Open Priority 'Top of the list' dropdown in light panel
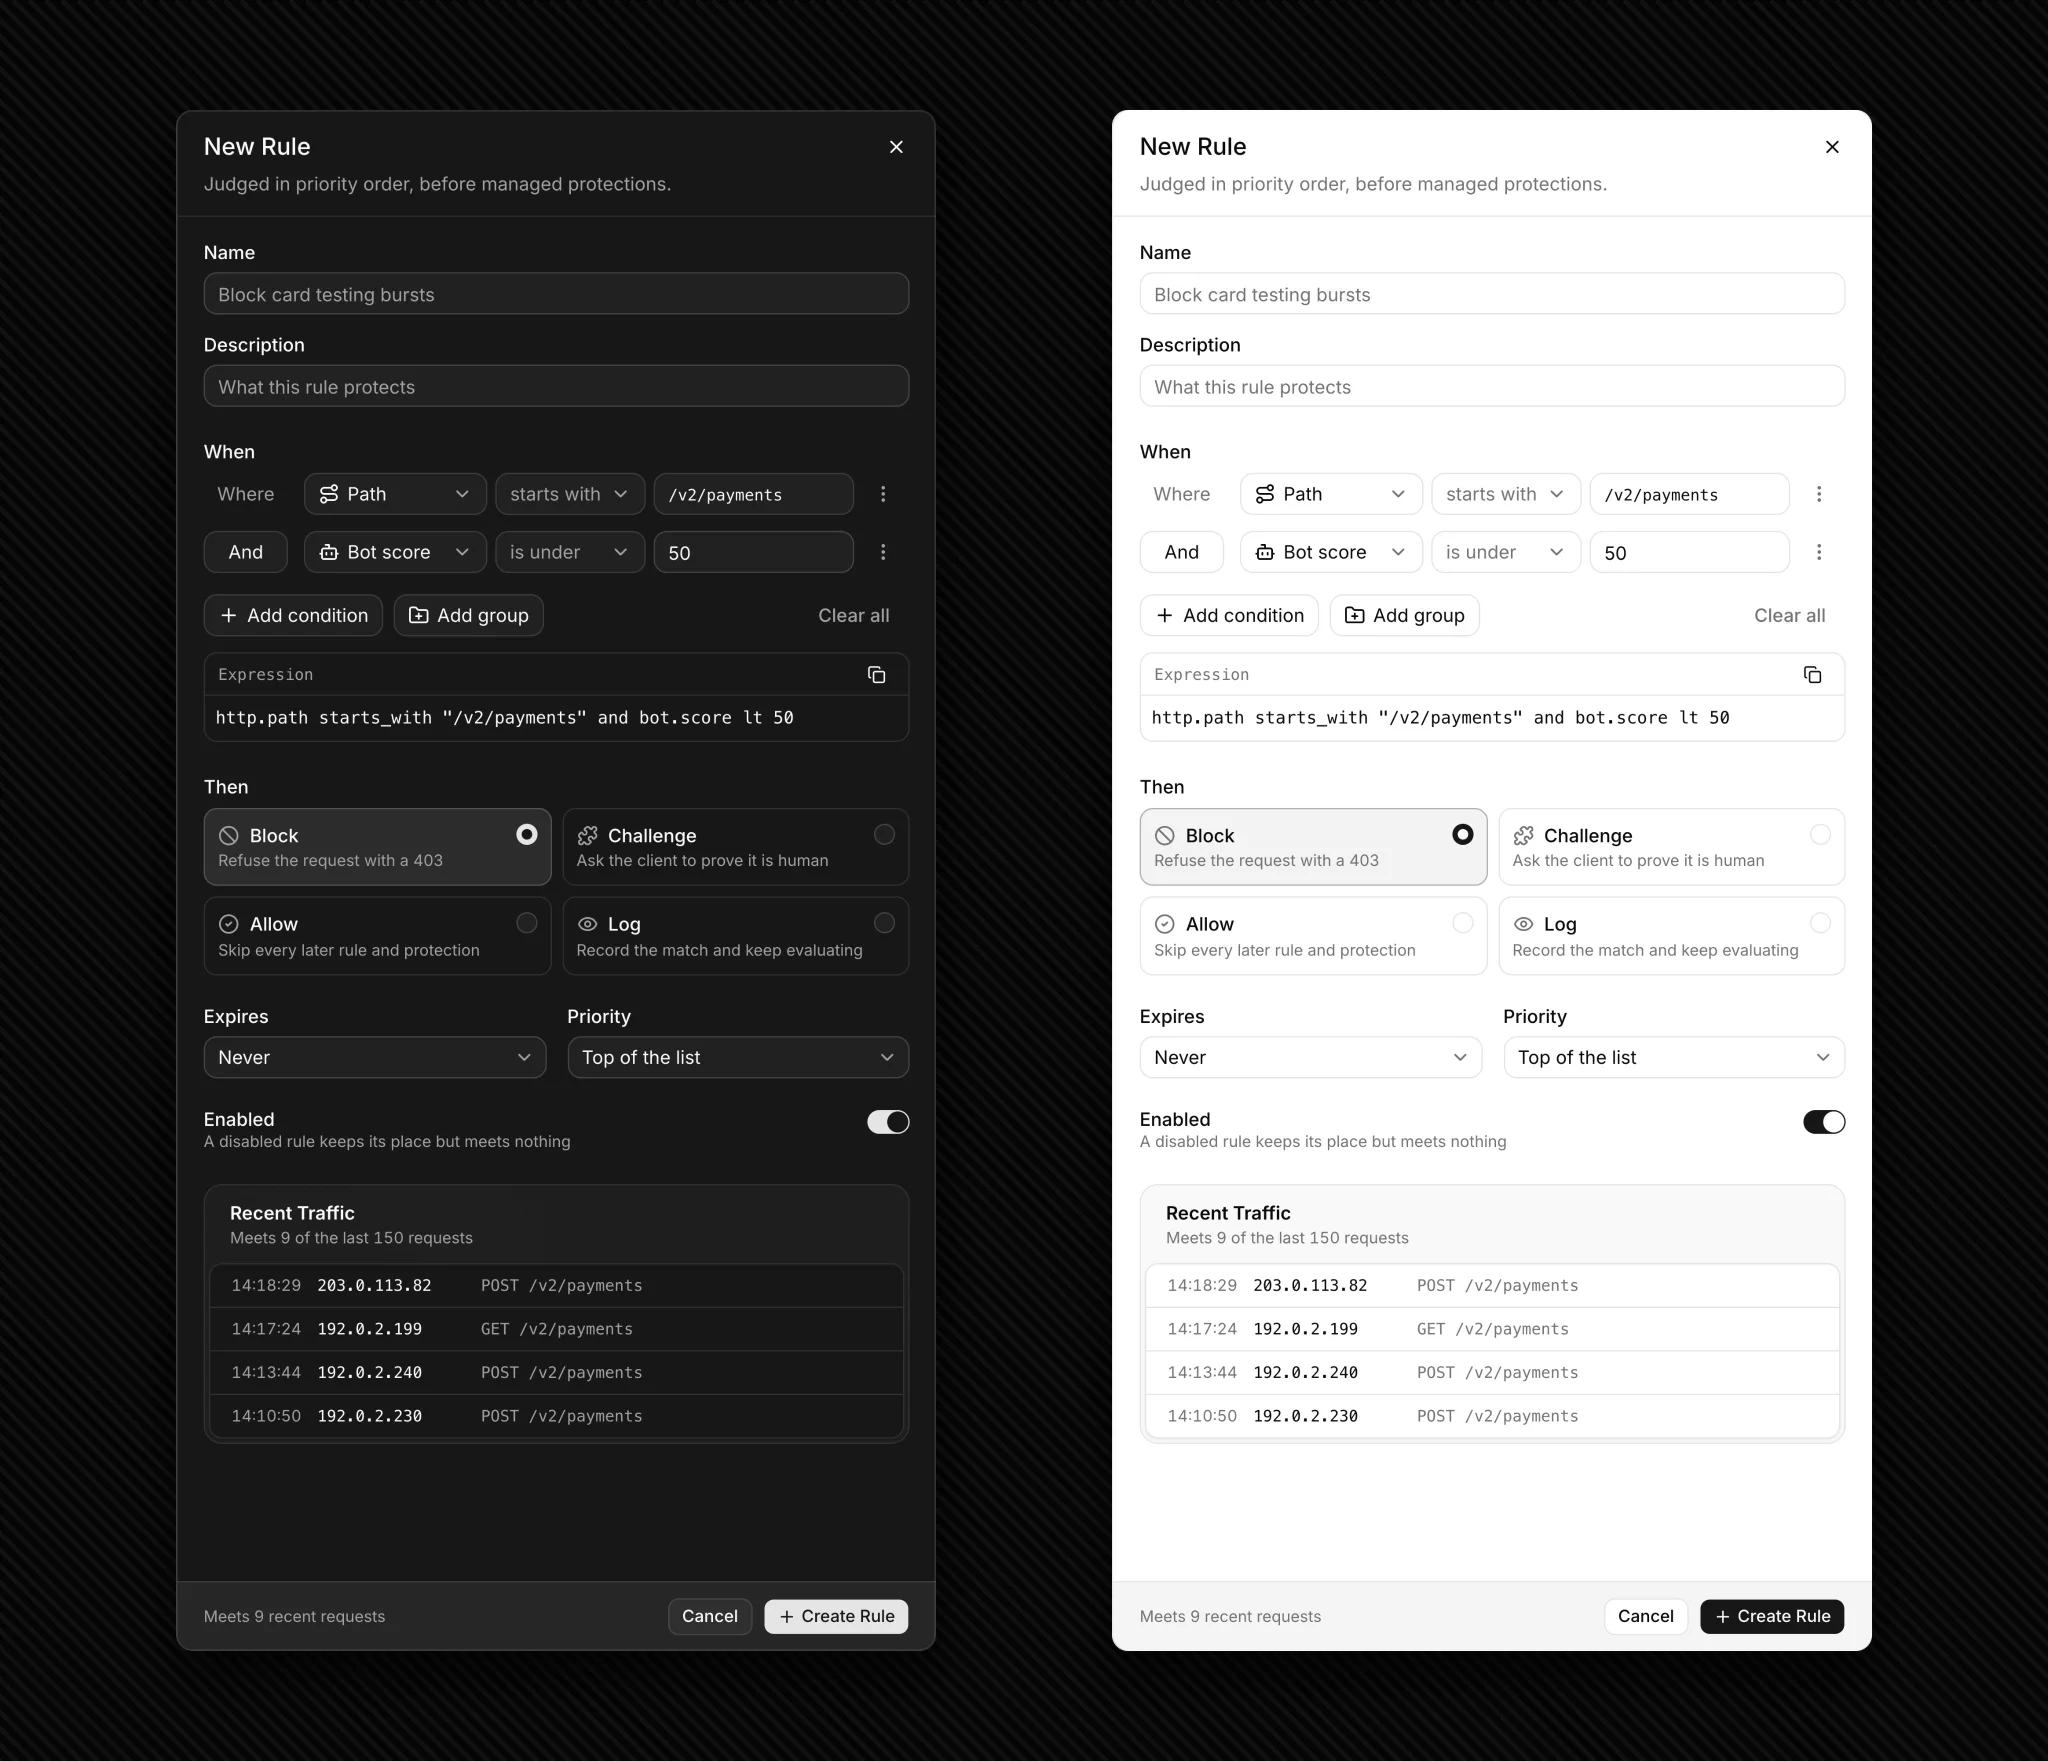Image resolution: width=2048 pixels, height=1761 pixels. 1674,1057
